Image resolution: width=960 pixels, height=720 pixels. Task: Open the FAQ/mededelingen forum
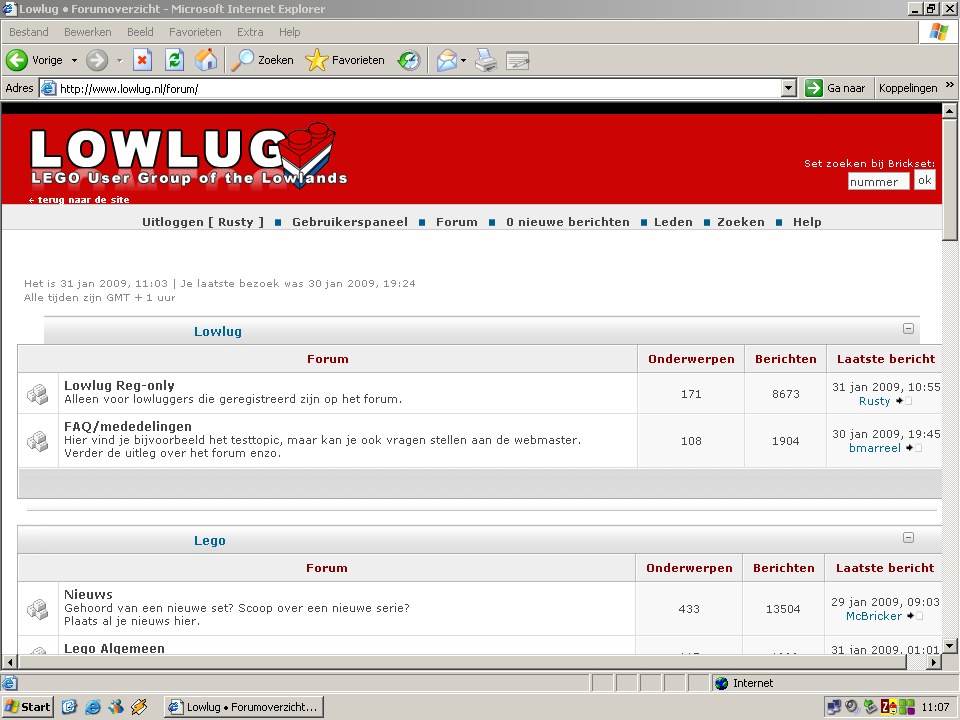128,426
